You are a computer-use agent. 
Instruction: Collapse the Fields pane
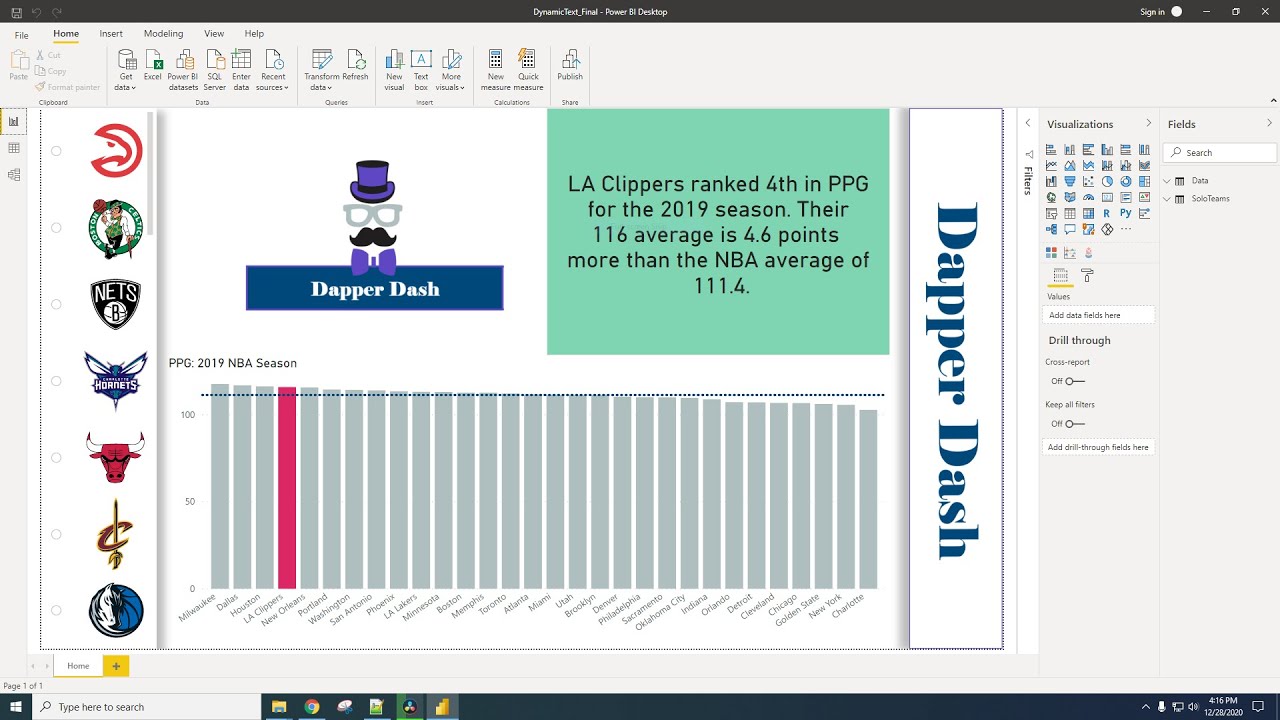1270,123
